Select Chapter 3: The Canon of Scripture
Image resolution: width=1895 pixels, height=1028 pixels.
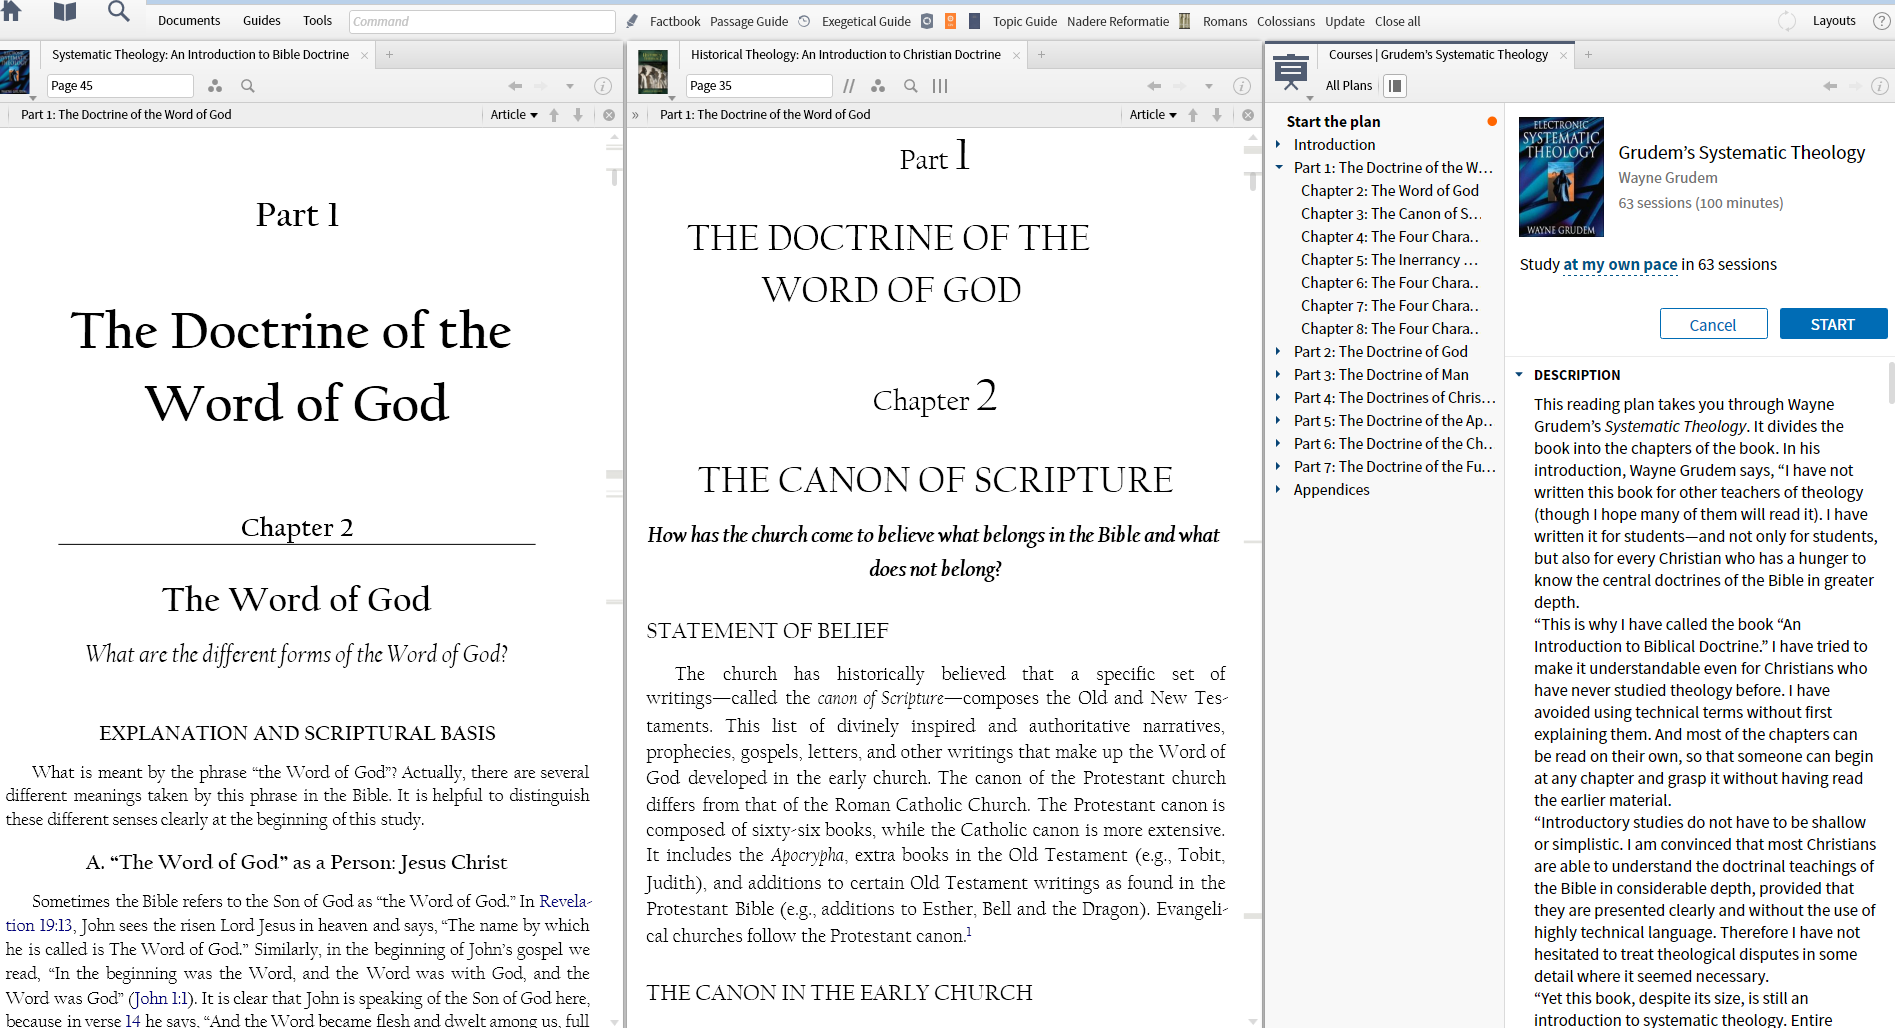tap(1391, 214)
